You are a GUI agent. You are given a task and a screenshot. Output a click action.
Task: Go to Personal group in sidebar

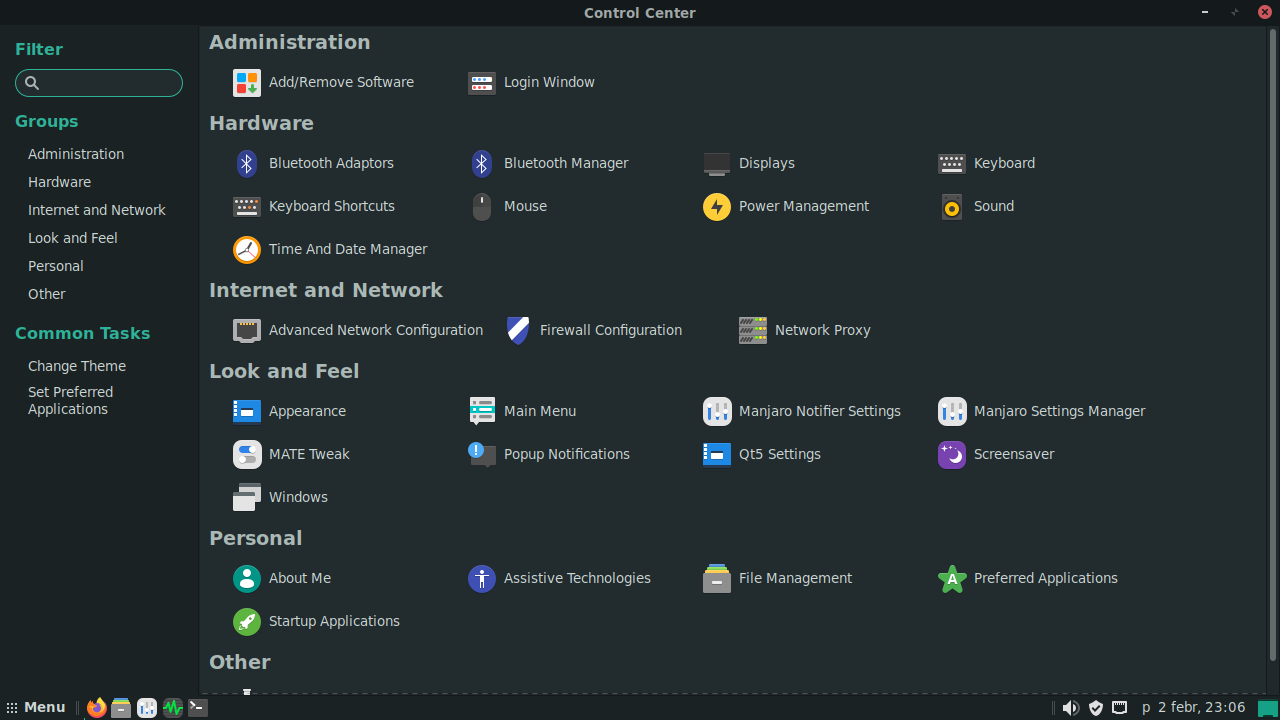pos(56,266)
